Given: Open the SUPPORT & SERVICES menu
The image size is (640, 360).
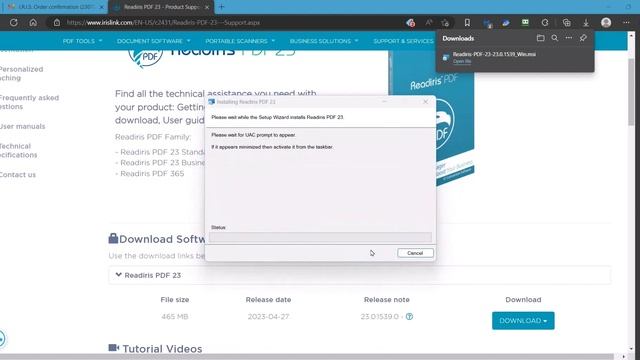Looking at the screenshot, I should (403, 41).
